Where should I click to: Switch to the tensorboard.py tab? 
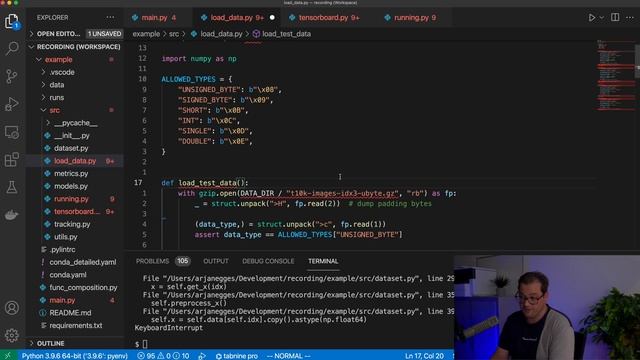(323, 18)
